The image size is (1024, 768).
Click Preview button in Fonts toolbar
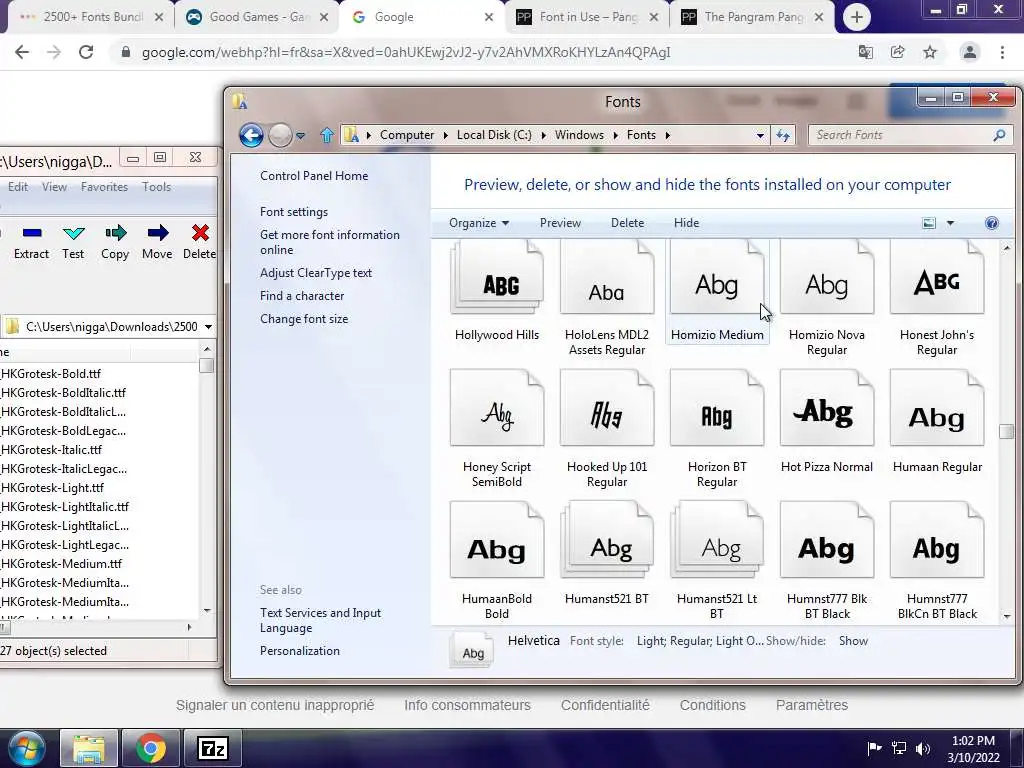pyautogui.click(x=560, y=223)
